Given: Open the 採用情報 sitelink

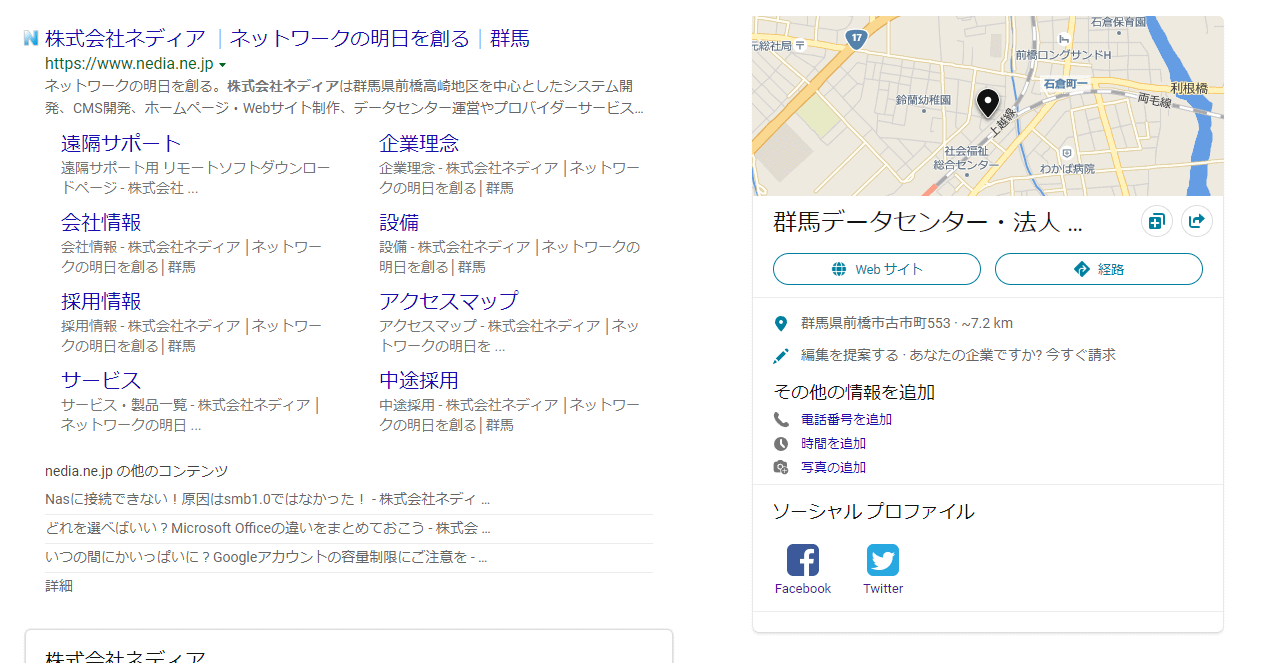Looking at the screenshot, I should pyautogui.click(x=101, y=301).
